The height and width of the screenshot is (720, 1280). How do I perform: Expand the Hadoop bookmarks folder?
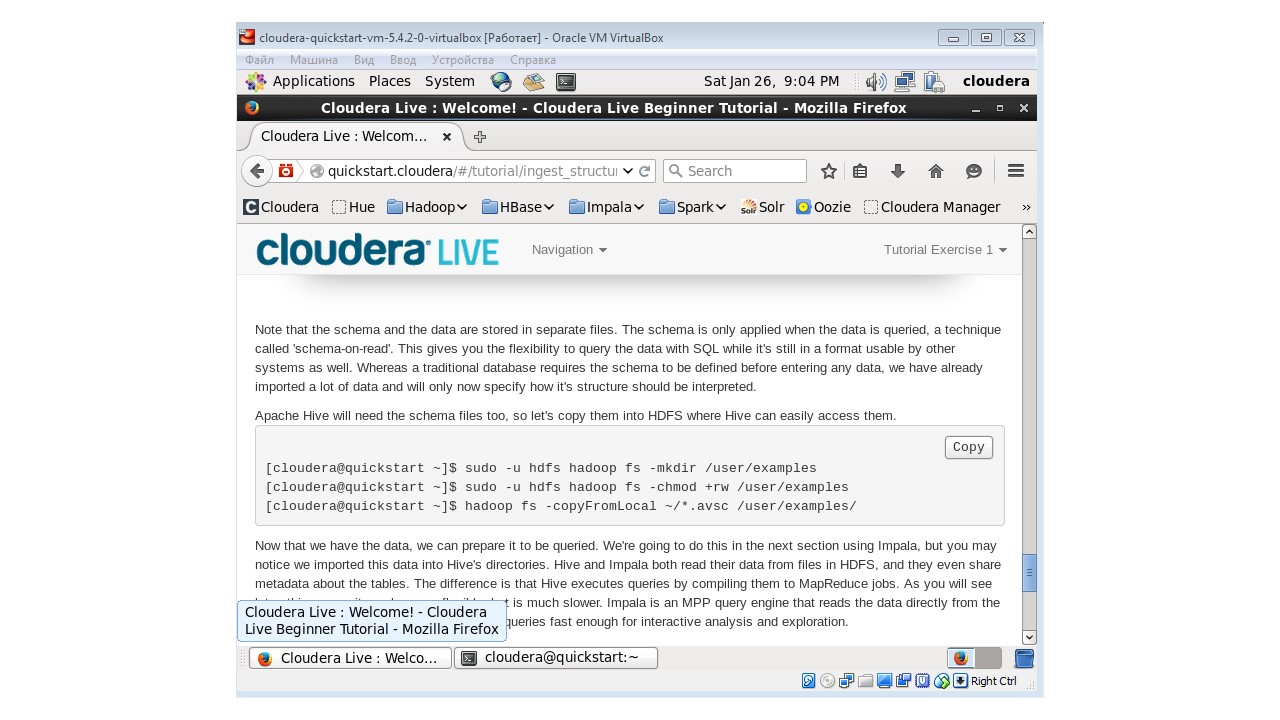[x=427, y=207]
